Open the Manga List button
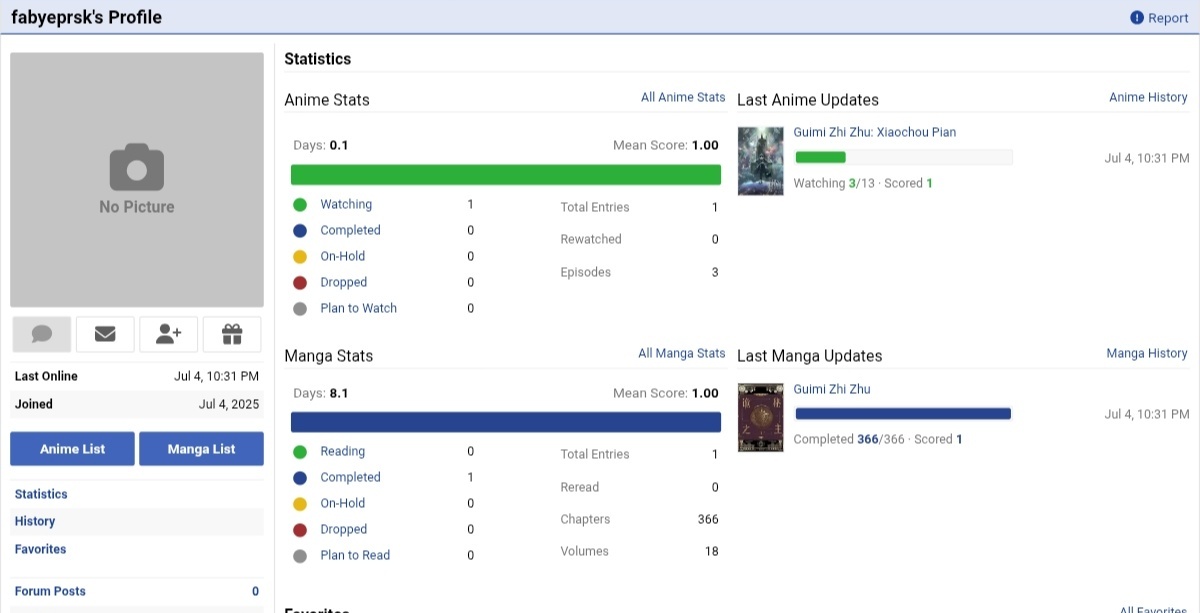The image size is (1200, 613). click(x=201, y=449)
